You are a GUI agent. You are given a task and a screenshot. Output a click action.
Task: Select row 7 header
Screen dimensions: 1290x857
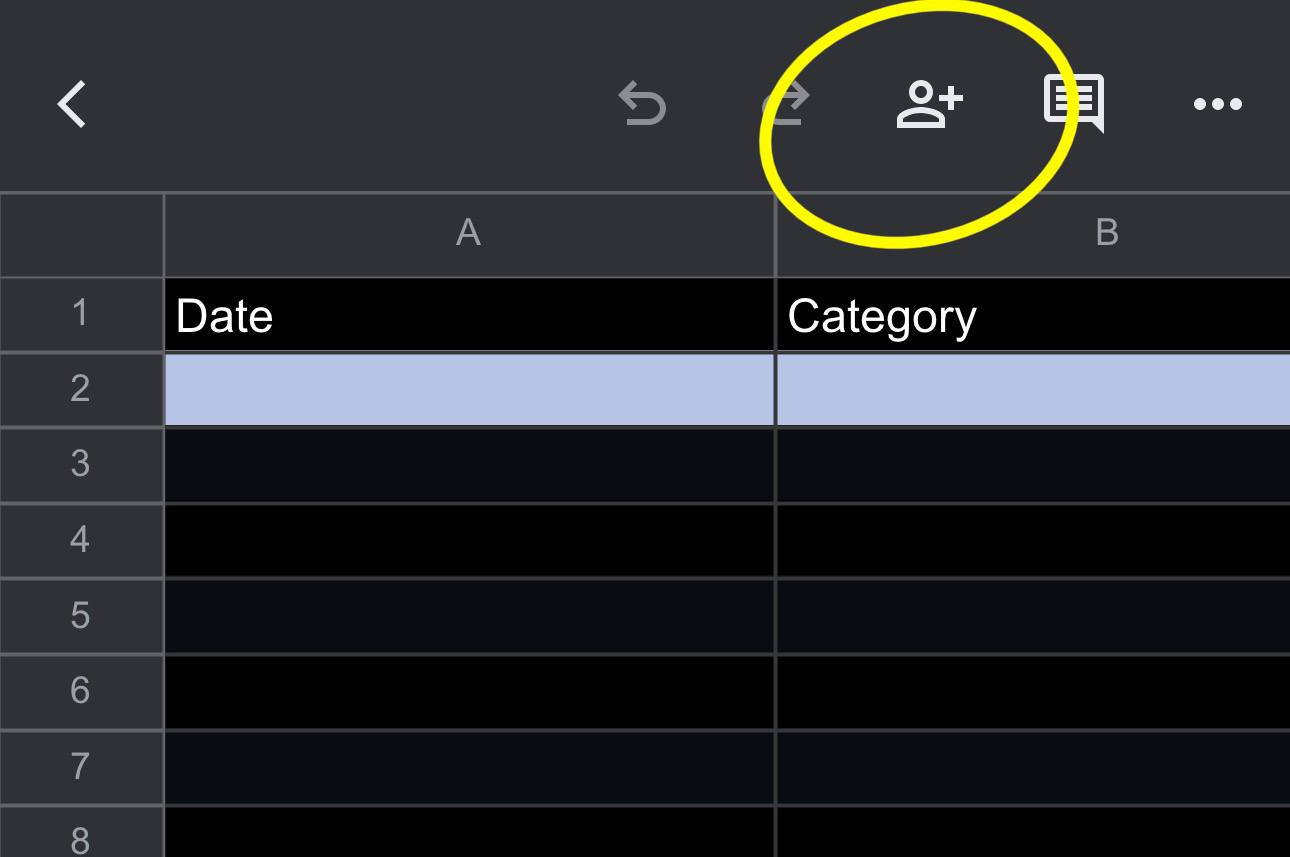click(x=80, y=767)
